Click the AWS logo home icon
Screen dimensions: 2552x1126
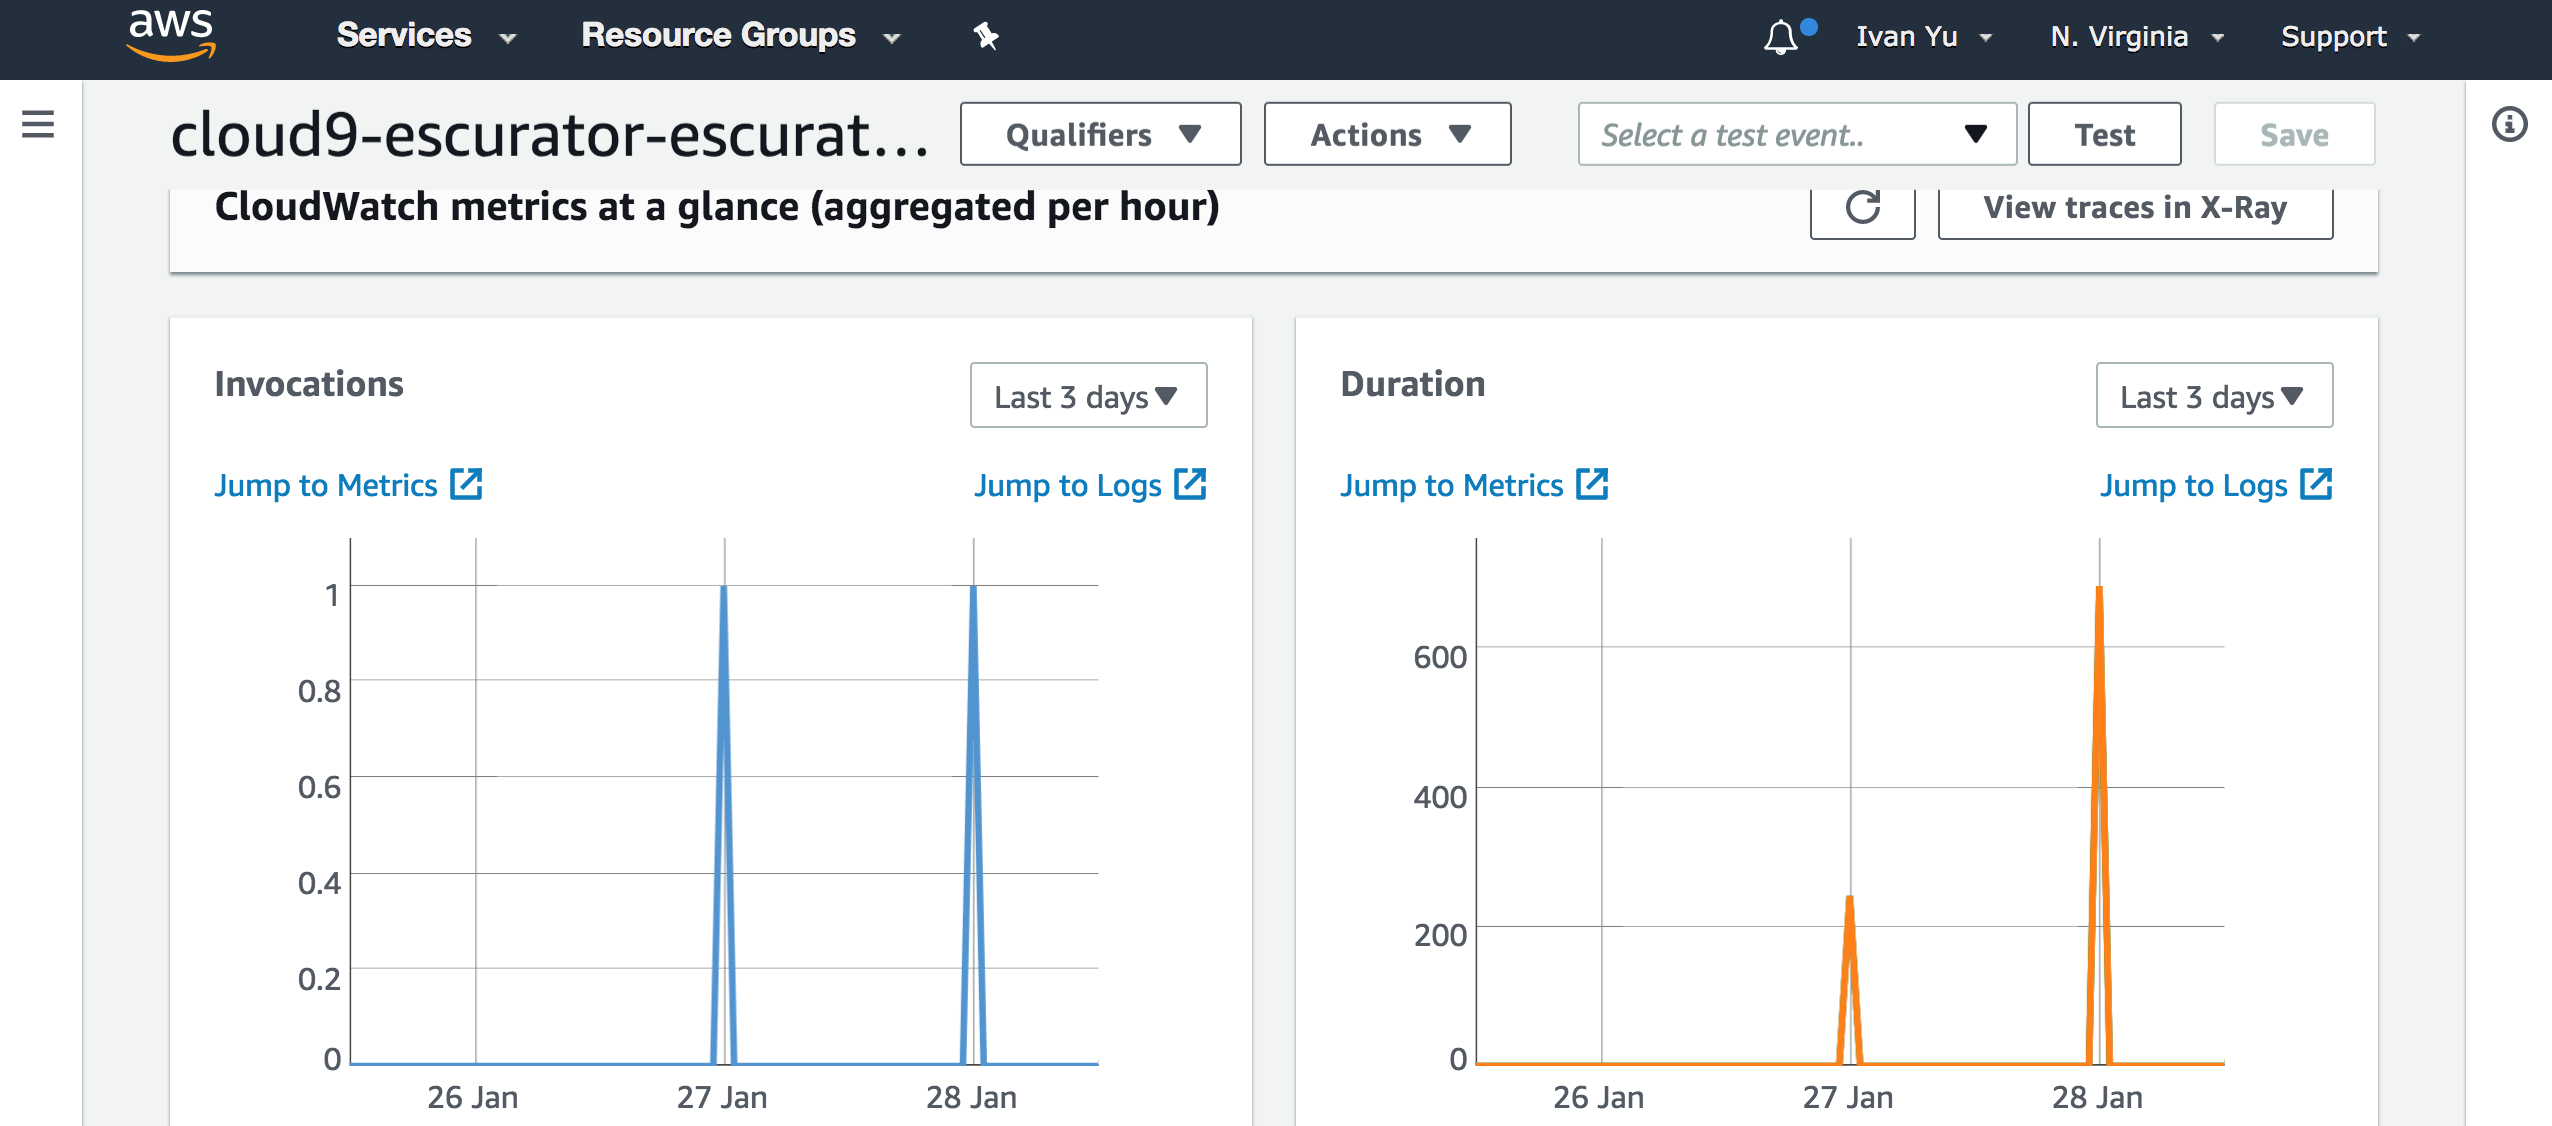171,35
